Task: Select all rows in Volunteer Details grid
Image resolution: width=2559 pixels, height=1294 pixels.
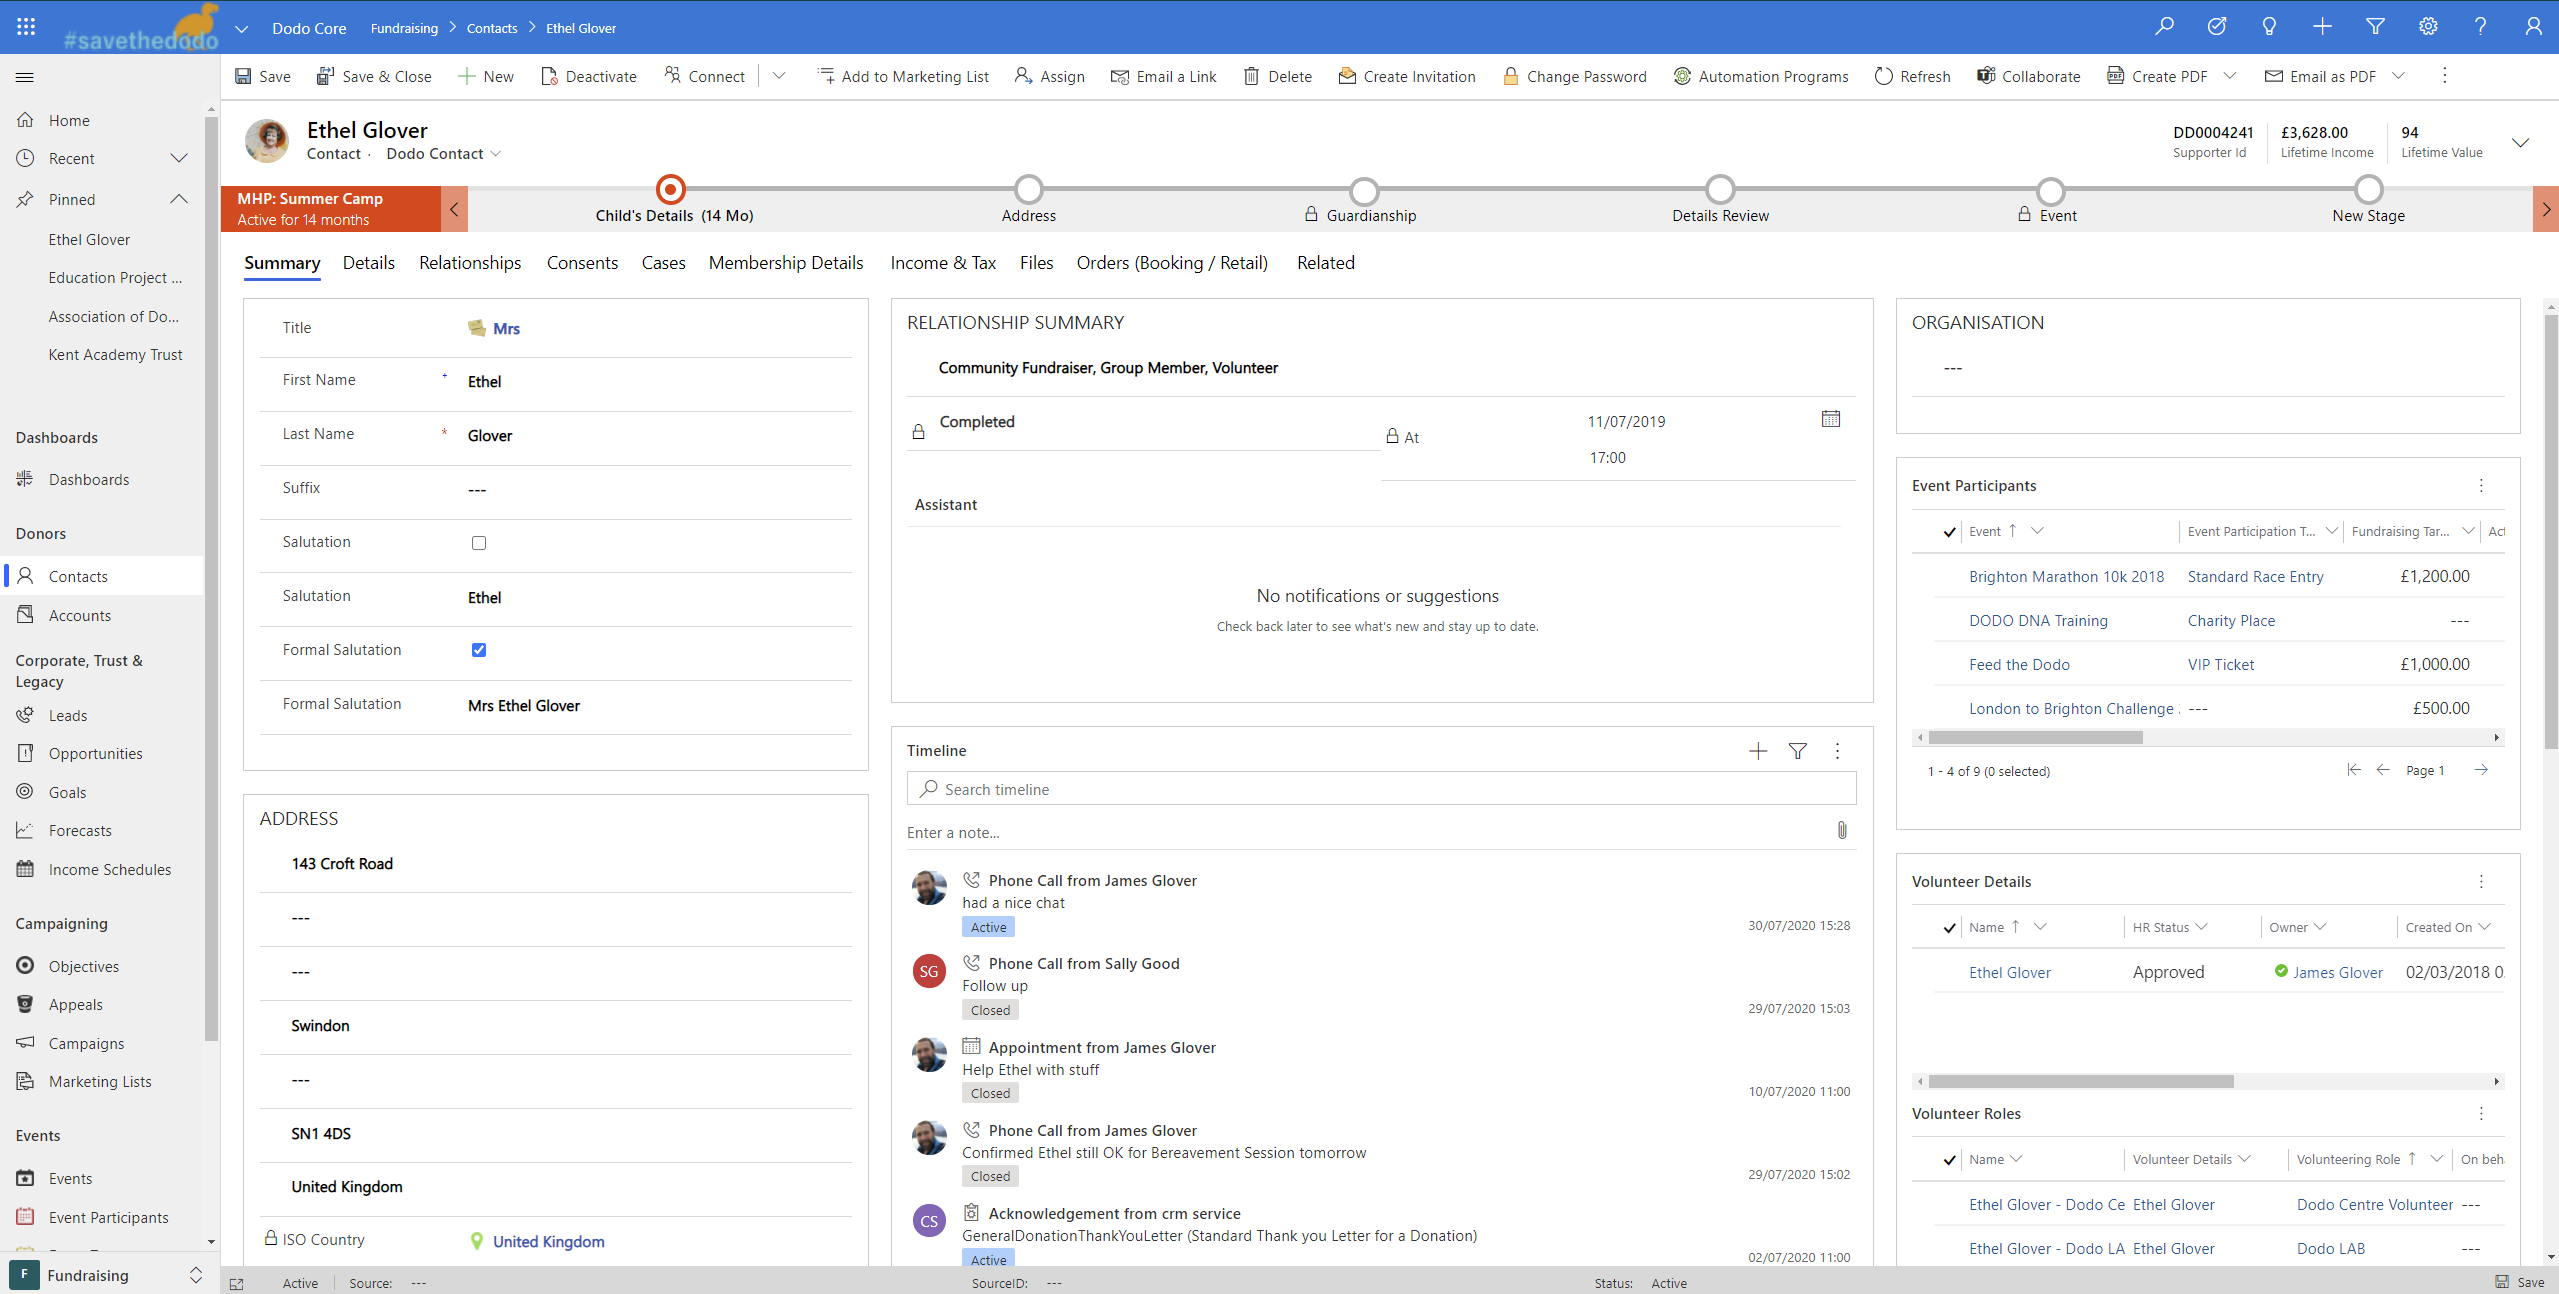Action: (x=1949, y=928)
